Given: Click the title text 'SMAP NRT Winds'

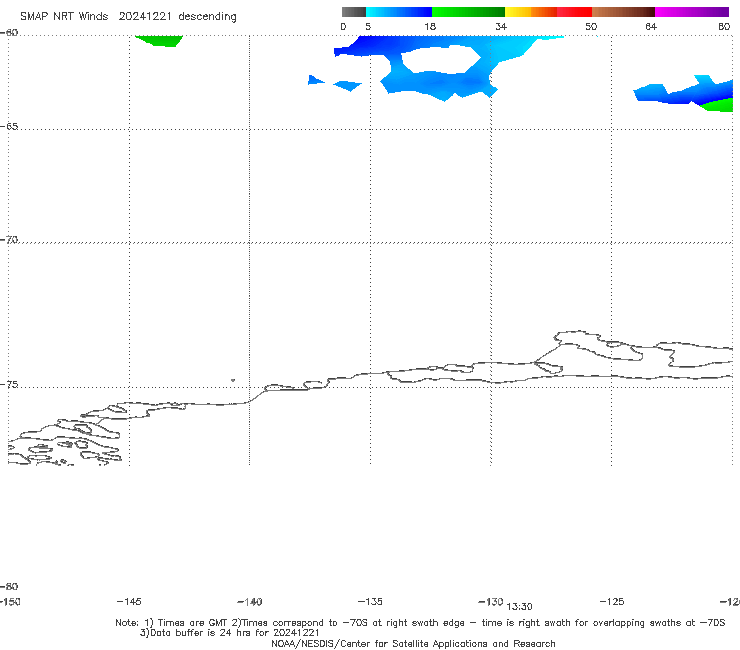Looking at the screenshot, I should [64, 17].
